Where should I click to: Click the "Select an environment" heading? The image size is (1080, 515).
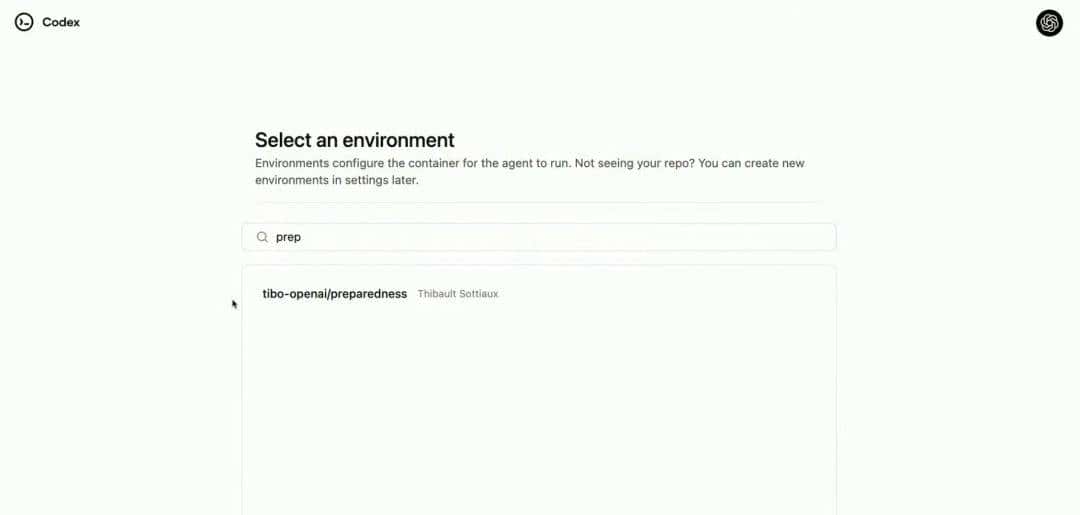tap(354, 140)
